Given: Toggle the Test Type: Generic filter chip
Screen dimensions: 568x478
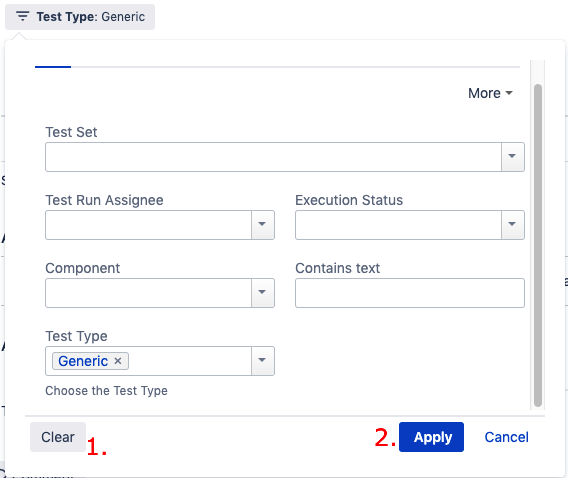Looking at the screenshot, I should (80, 17).
